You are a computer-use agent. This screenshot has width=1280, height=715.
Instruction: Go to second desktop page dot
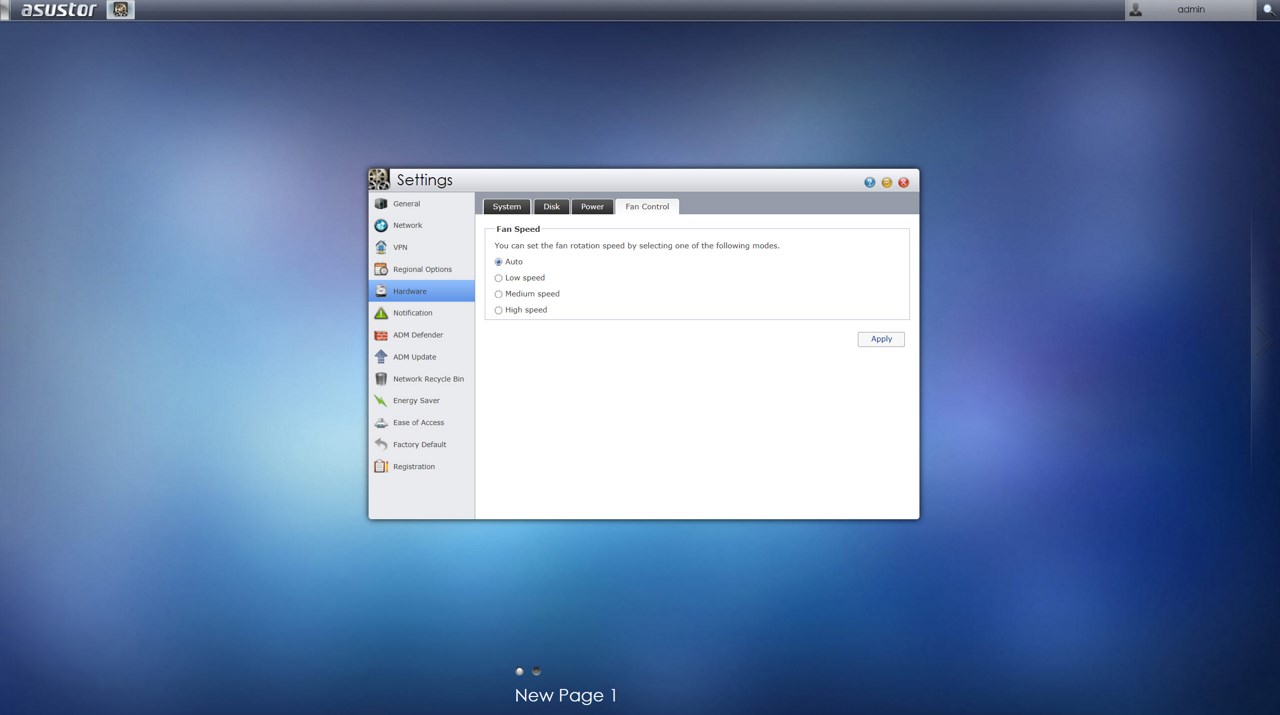[x=536, y=671]
